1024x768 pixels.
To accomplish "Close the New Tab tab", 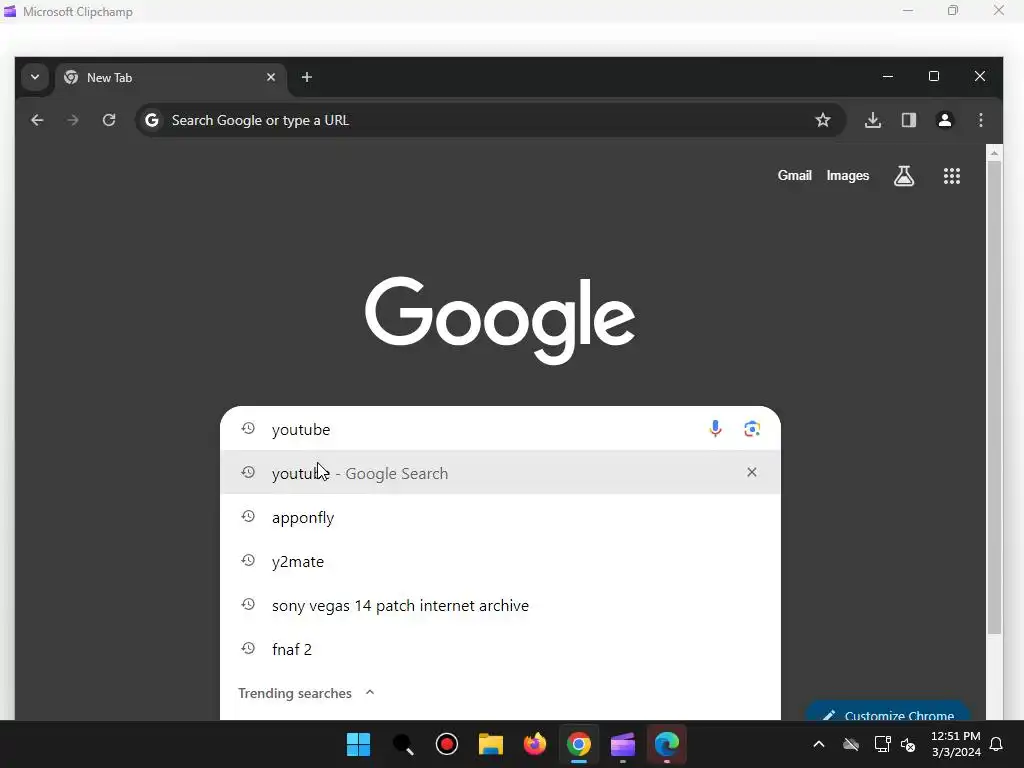I will (x=270, y=77).
